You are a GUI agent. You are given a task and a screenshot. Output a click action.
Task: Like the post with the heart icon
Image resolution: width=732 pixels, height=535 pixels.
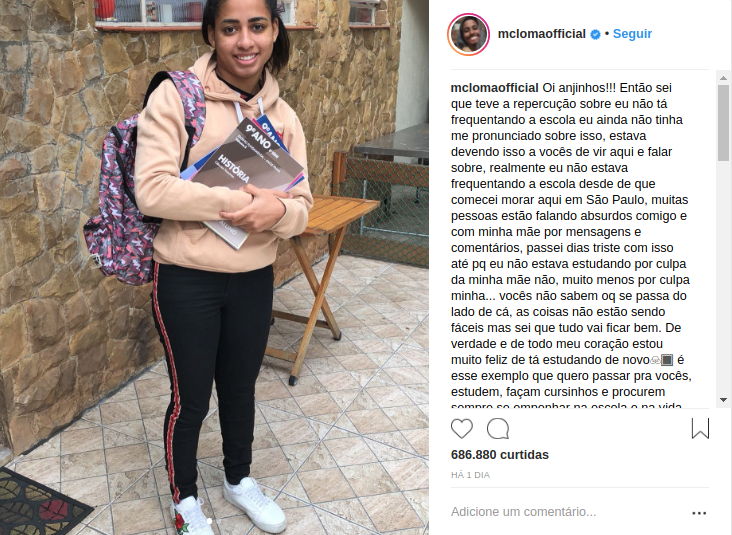[x=462, y=428]
